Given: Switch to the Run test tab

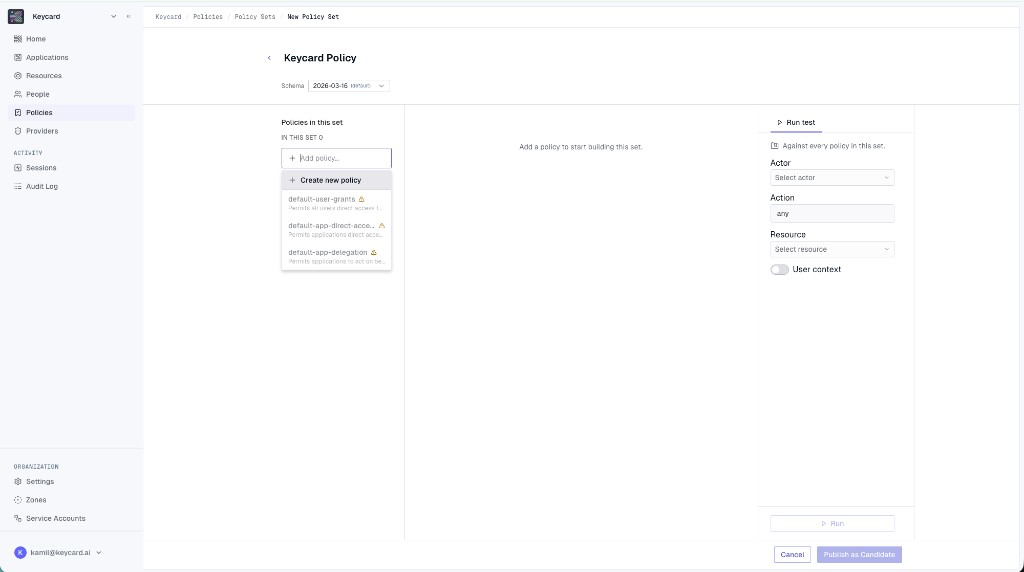Looking at the screenshot, I should 796,123.
